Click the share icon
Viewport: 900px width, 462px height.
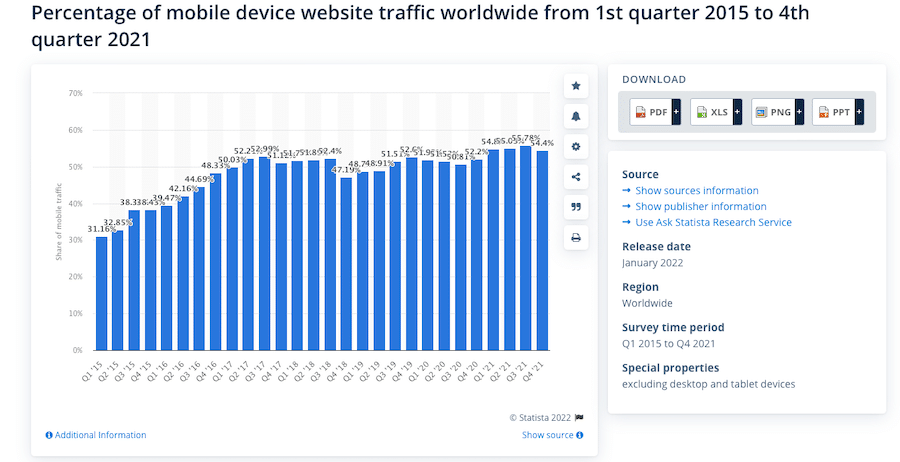point(576,177)
